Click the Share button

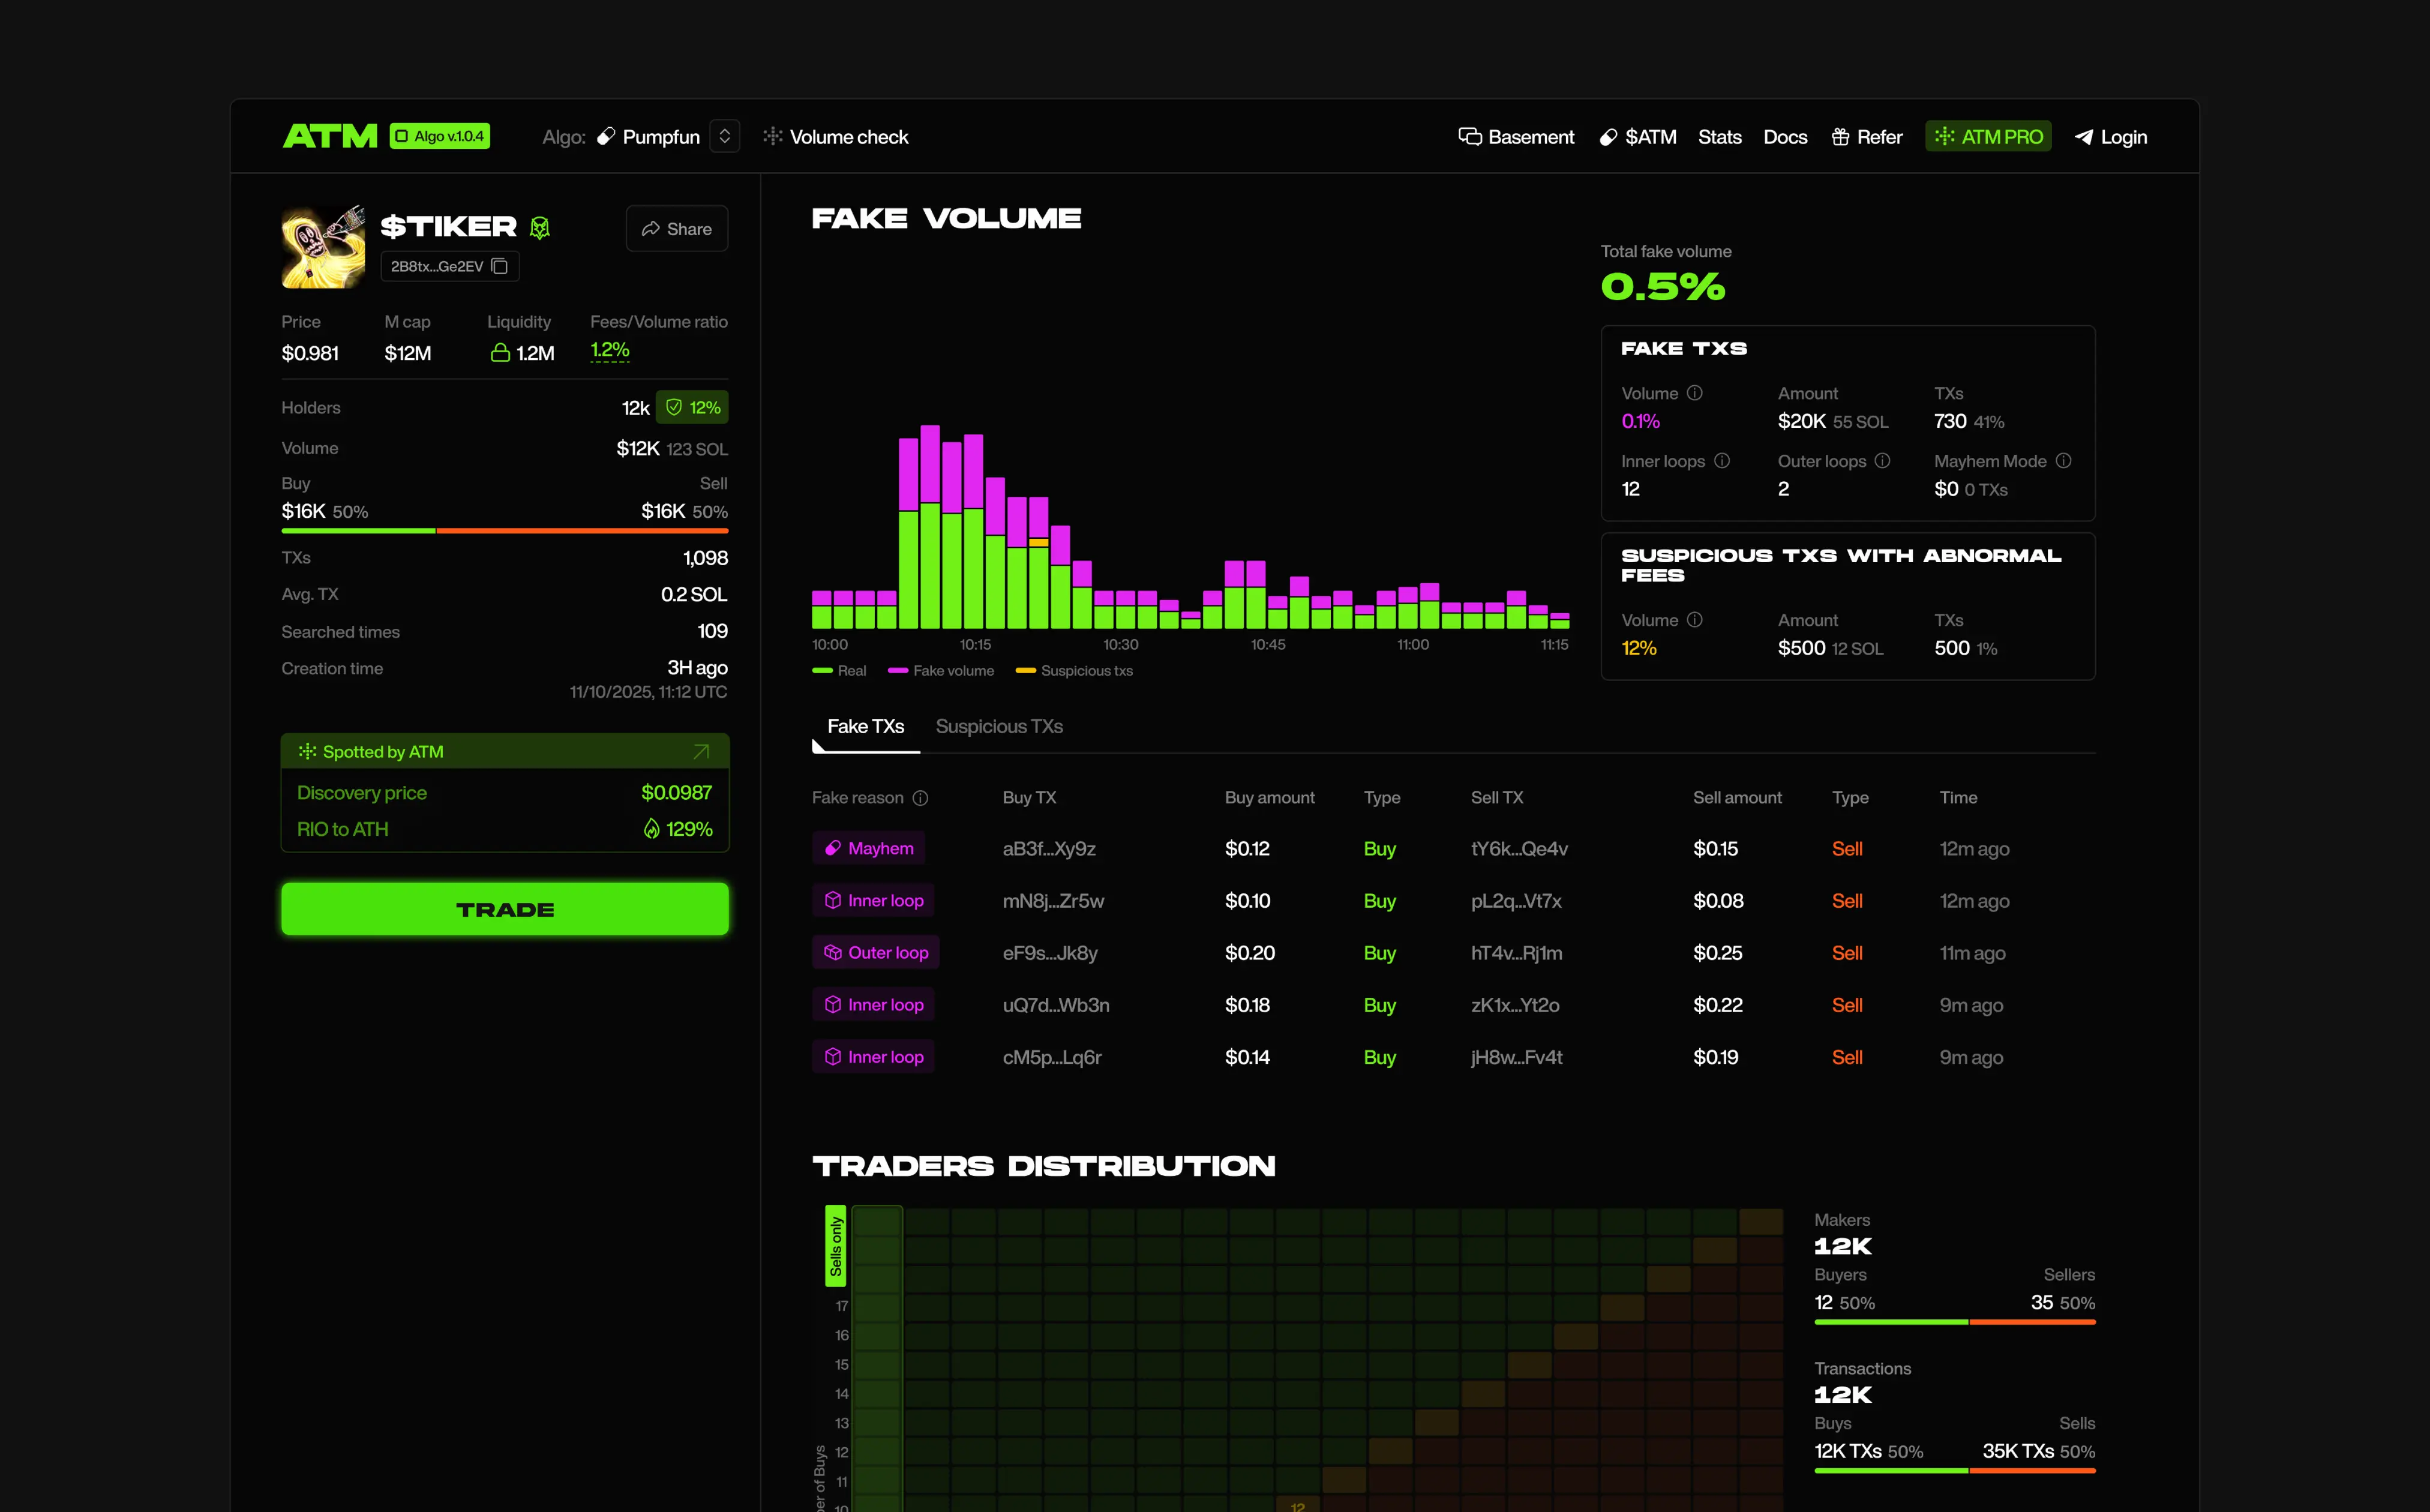(x=677, y=229)
